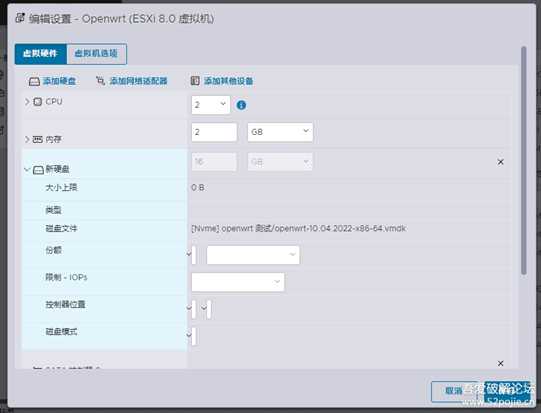Click the 磁盘文件 label
Screen dimensions: 541x413
(x=61, y=228)
